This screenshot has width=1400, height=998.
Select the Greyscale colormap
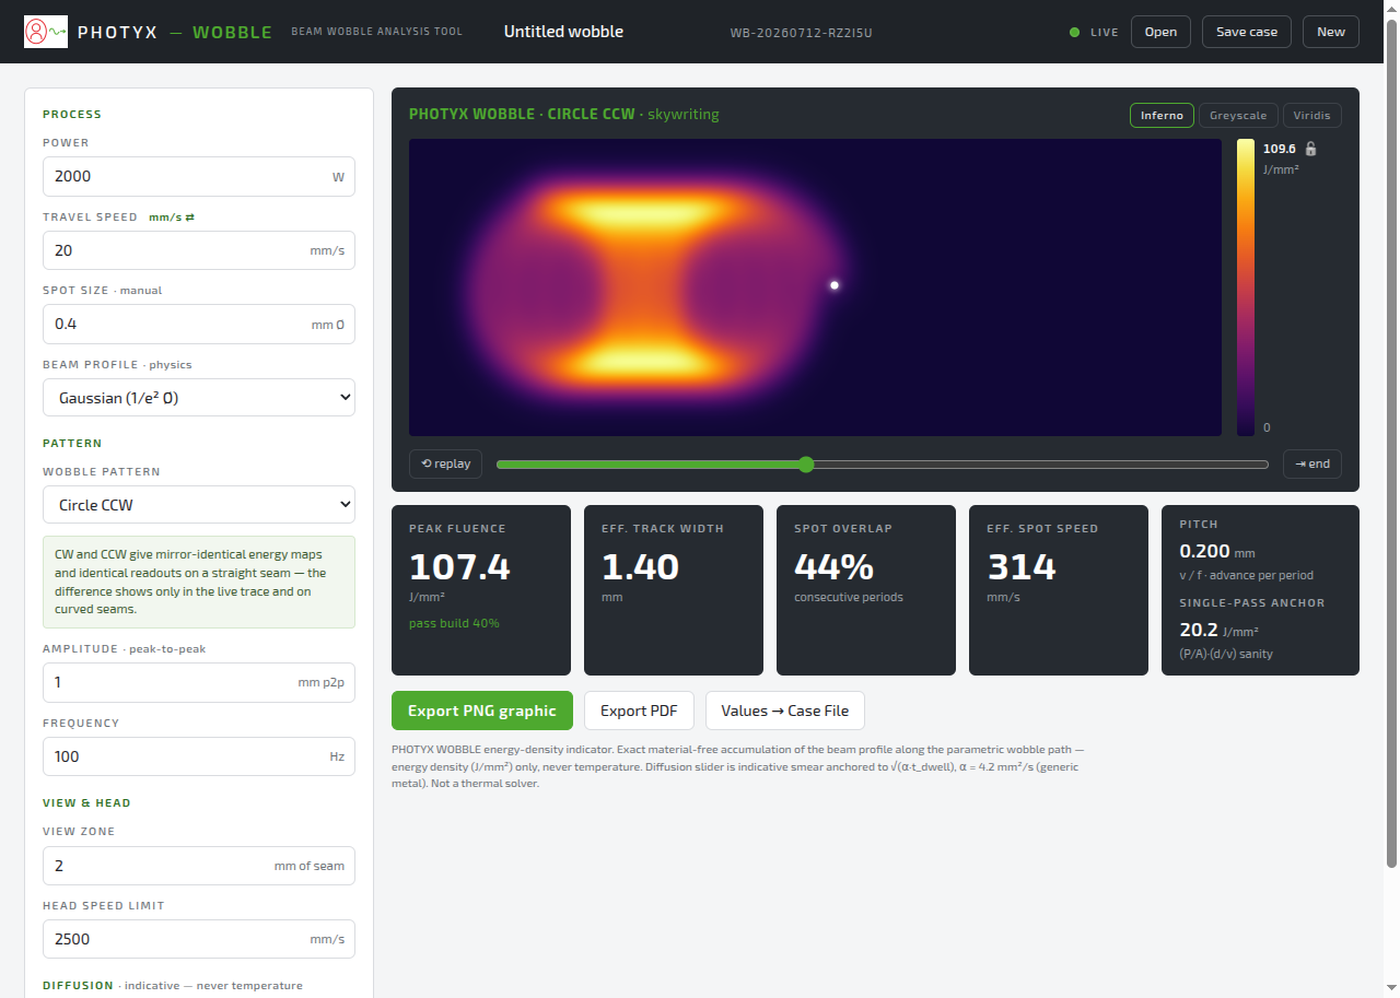point(1237,115)
